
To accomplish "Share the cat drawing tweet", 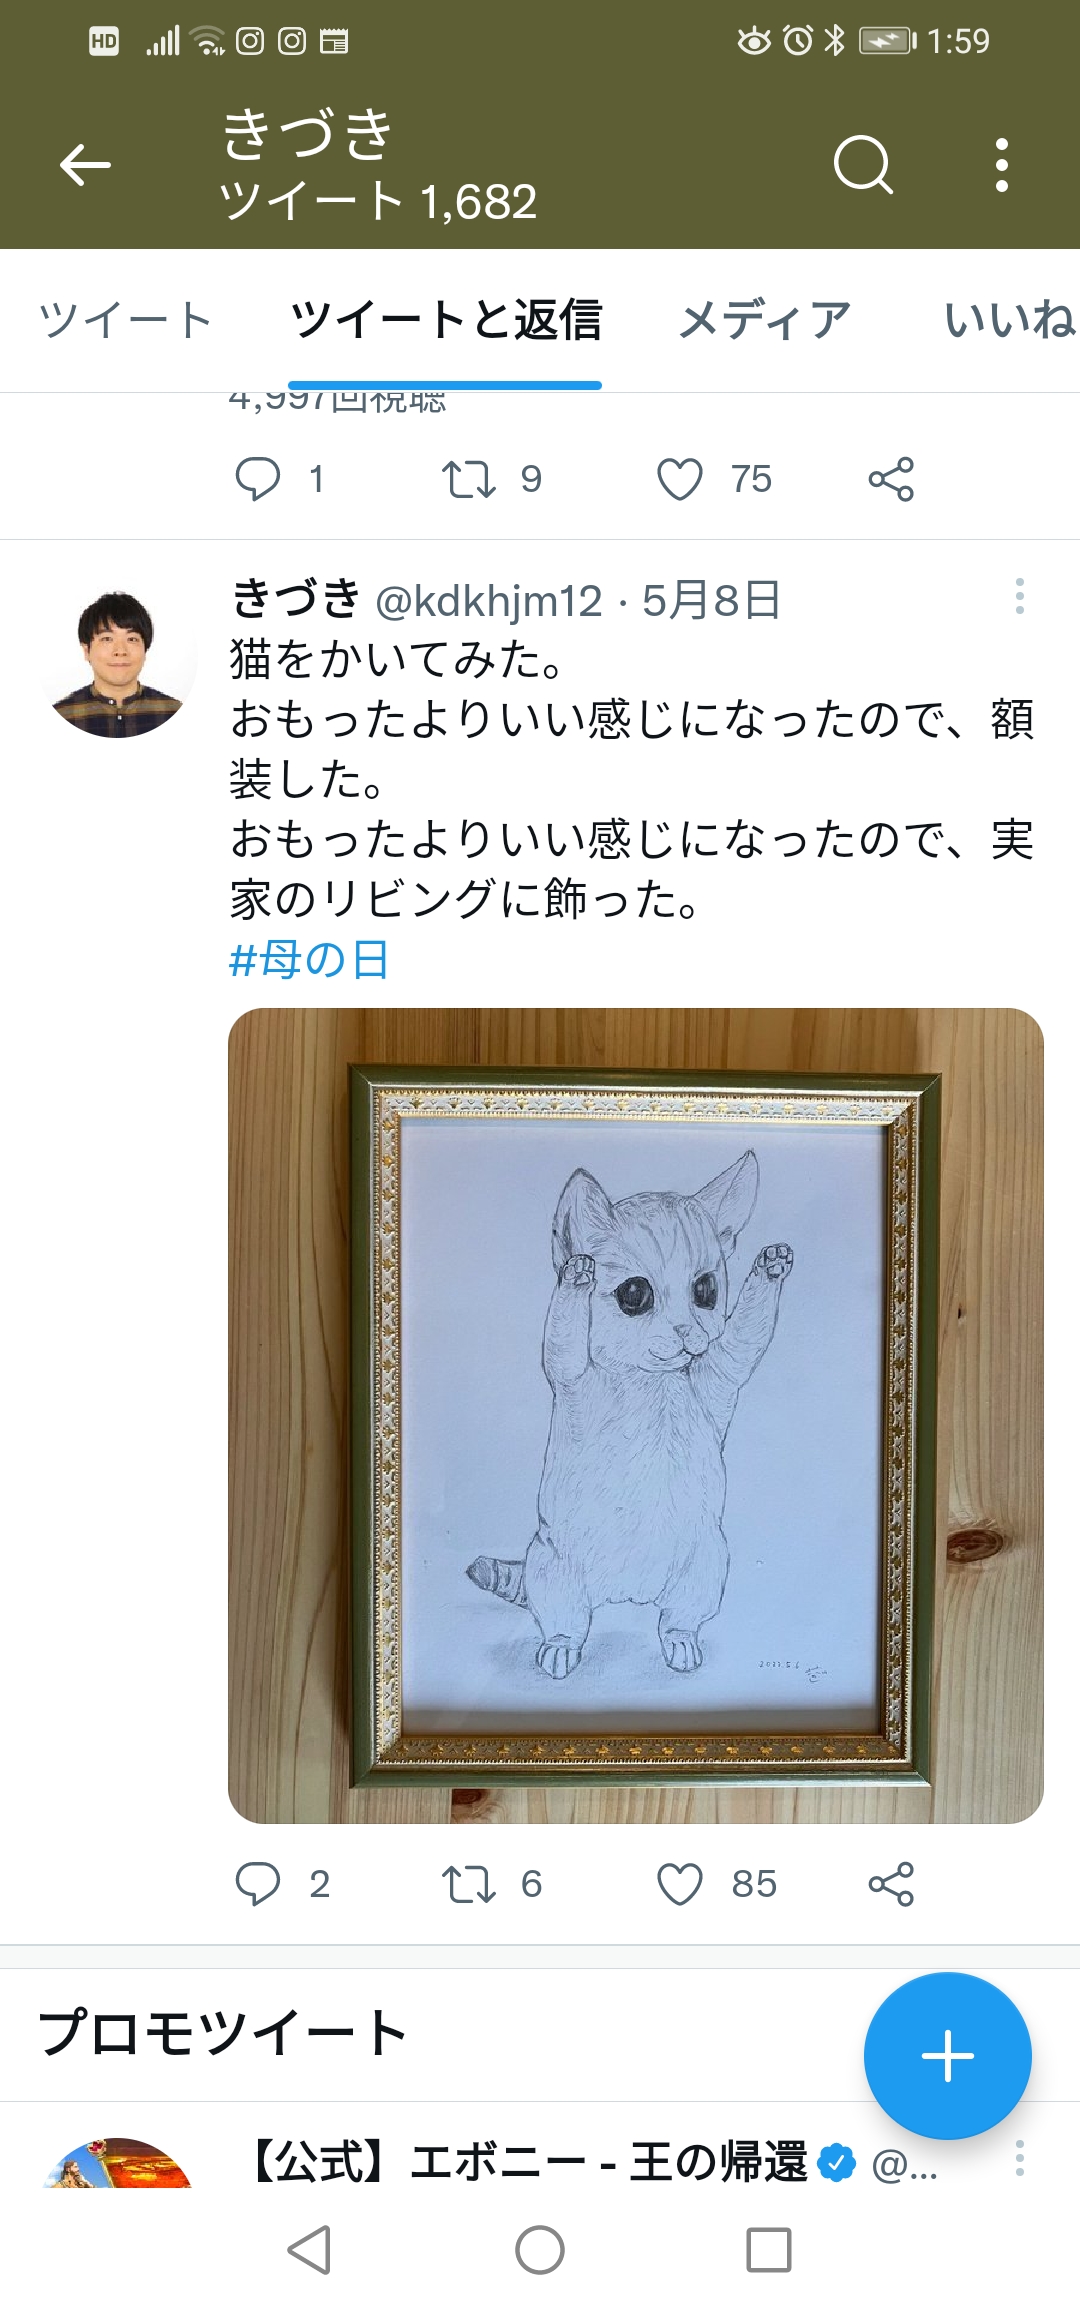I will [891, 1885].
